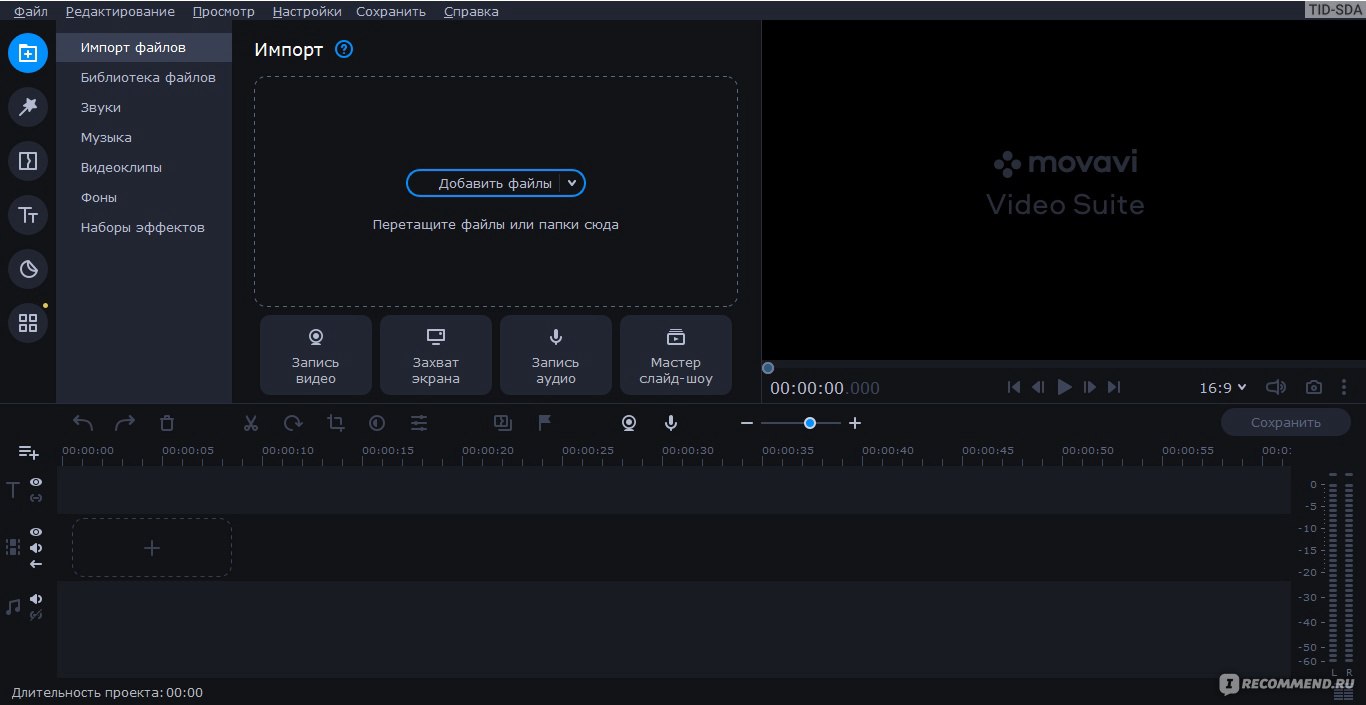Click the Rotate clip icon
Screen dimensions: 1366x705
(293, 423)
